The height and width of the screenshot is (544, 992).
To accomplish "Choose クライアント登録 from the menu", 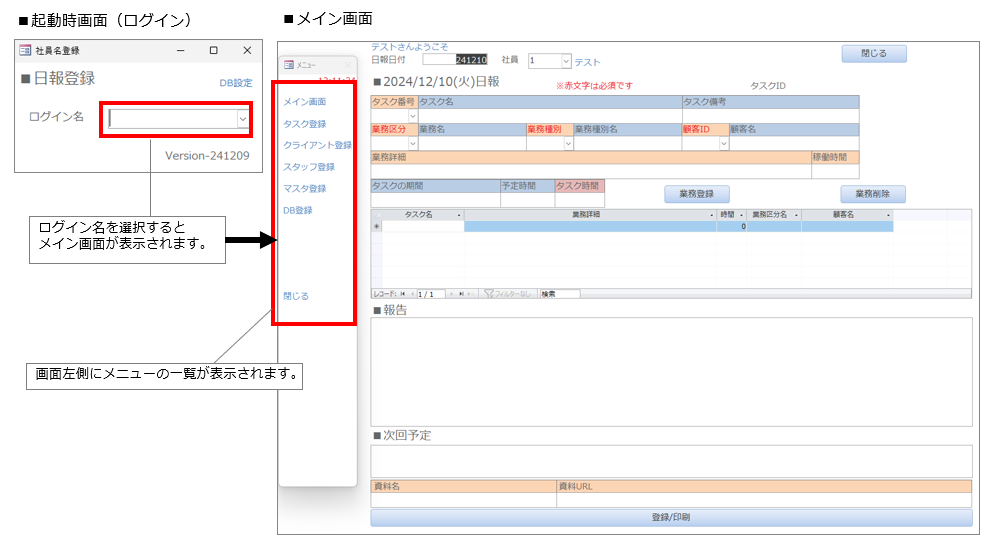I will coord(317,146).
